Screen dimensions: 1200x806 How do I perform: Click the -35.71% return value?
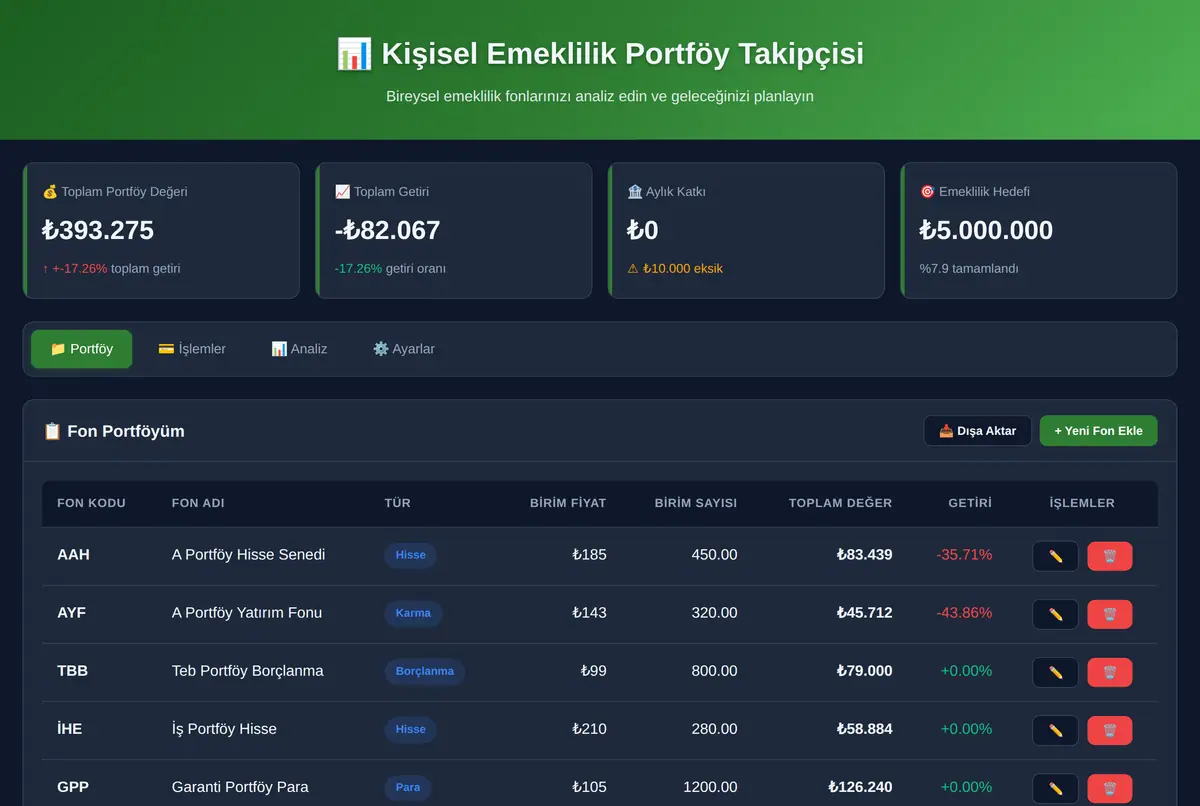[x=964, y=555]
